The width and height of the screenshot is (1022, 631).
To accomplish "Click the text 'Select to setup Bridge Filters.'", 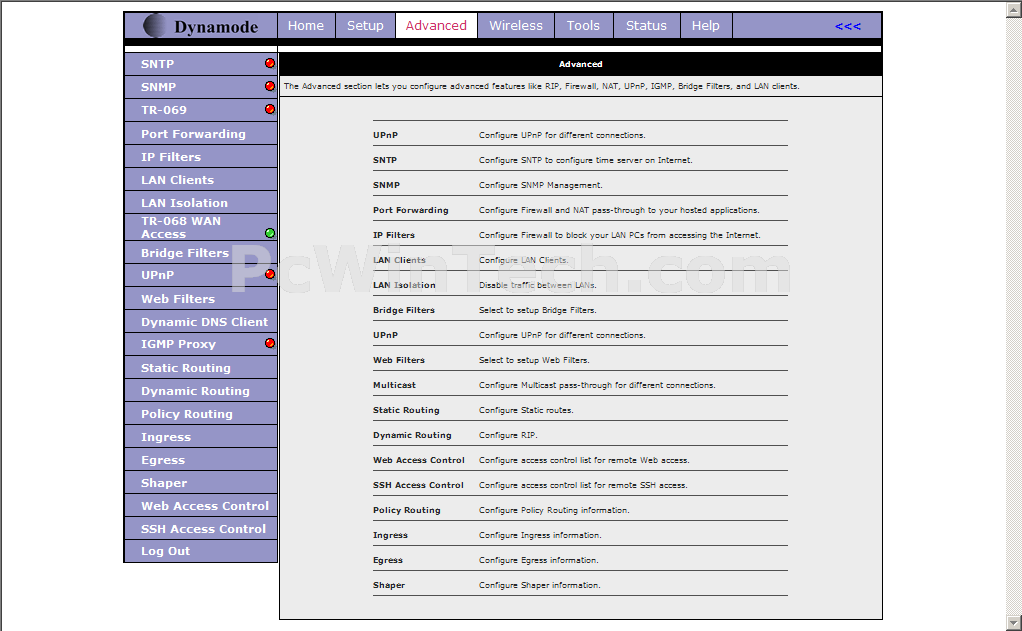I will (x=538, y=310).
